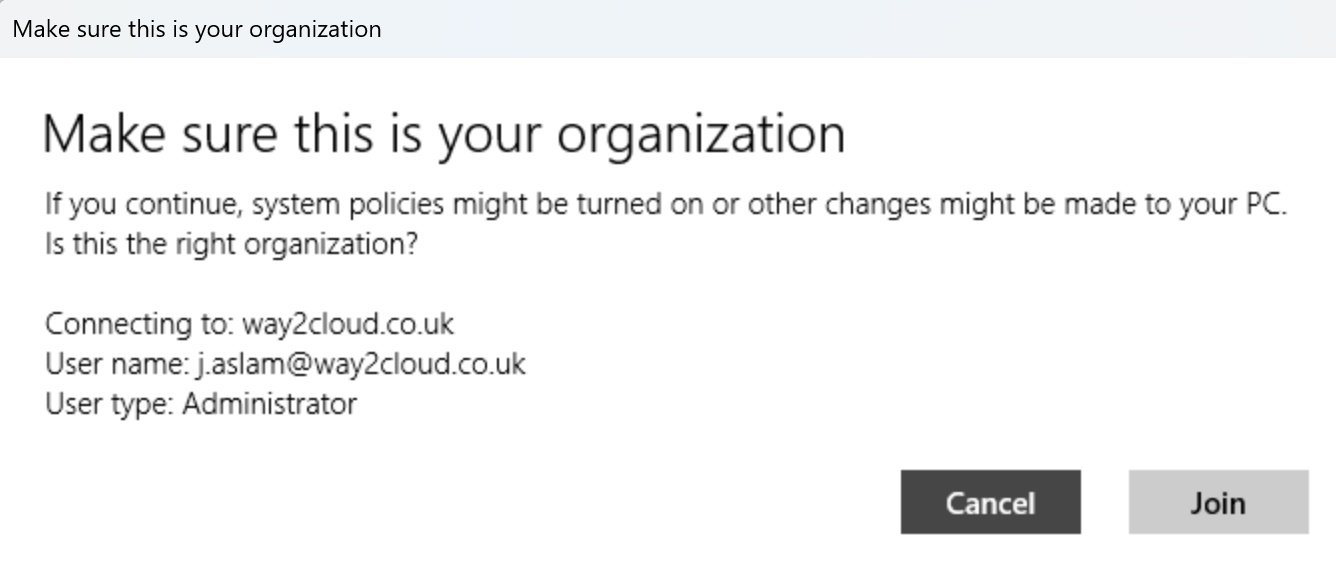The width and height of the screenshot is (1336, 563).
Task: Select the j.aslam@way2cloud.co.uk email address
Action: (361, 364)
